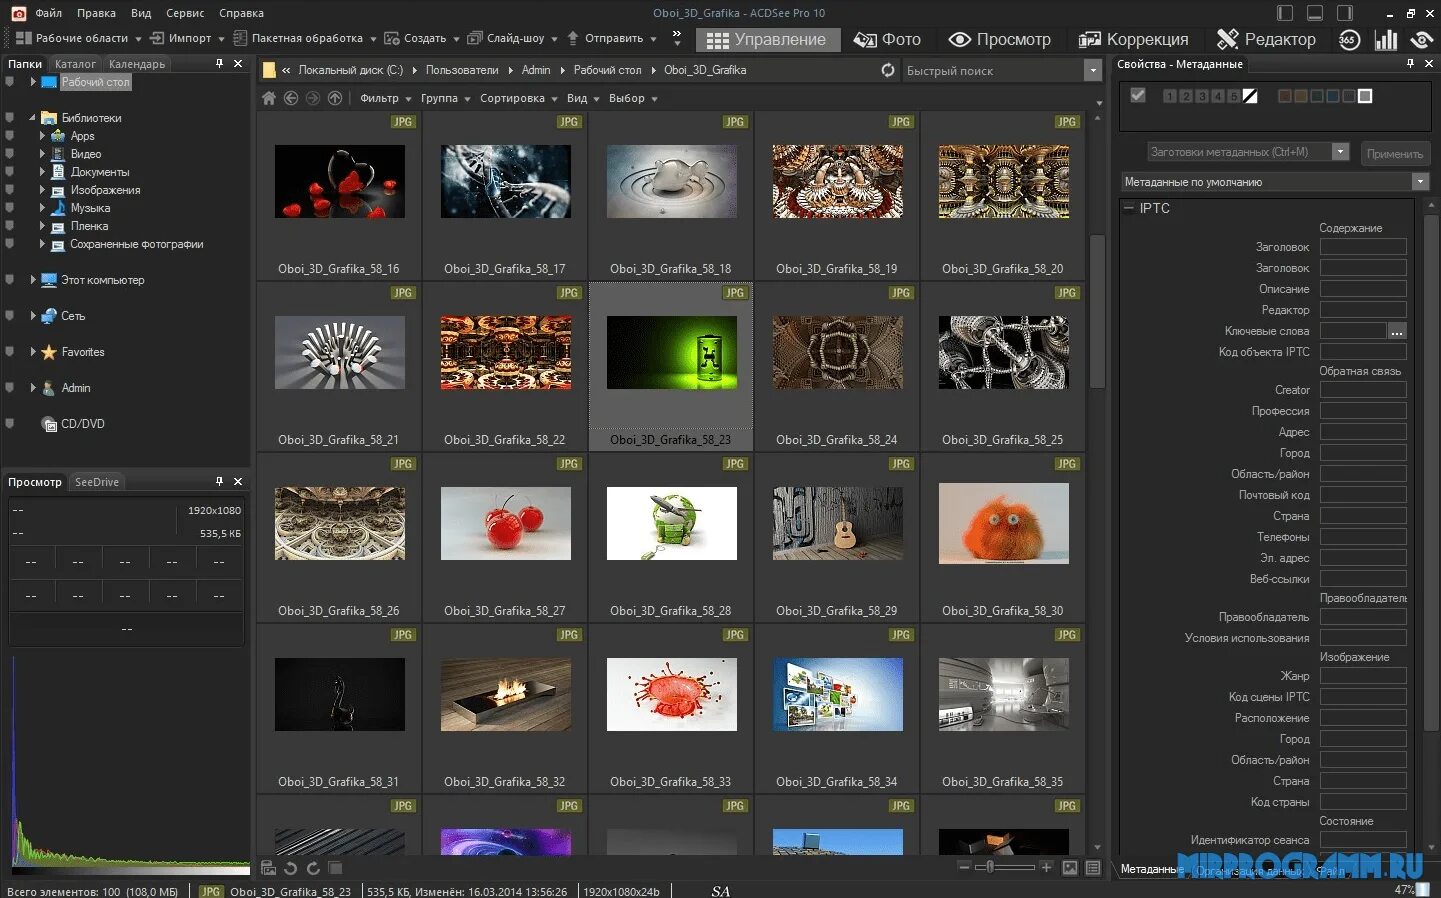Switch to details list view icon
The width and height of the screenshot is (1441, 898).
click(1093, 868)
